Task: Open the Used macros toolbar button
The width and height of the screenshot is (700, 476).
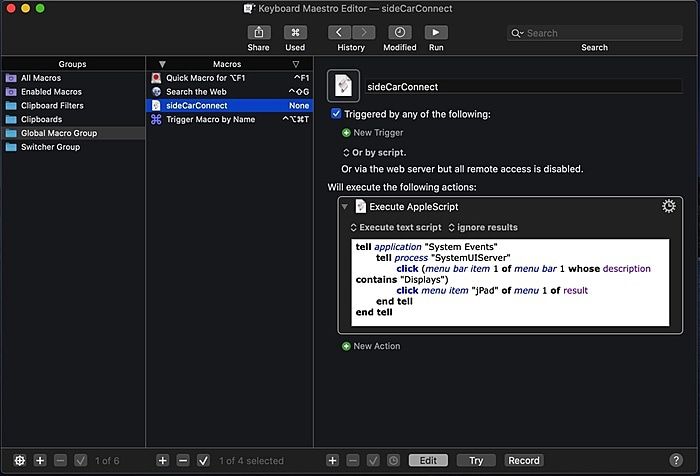Action: point(295,33)
